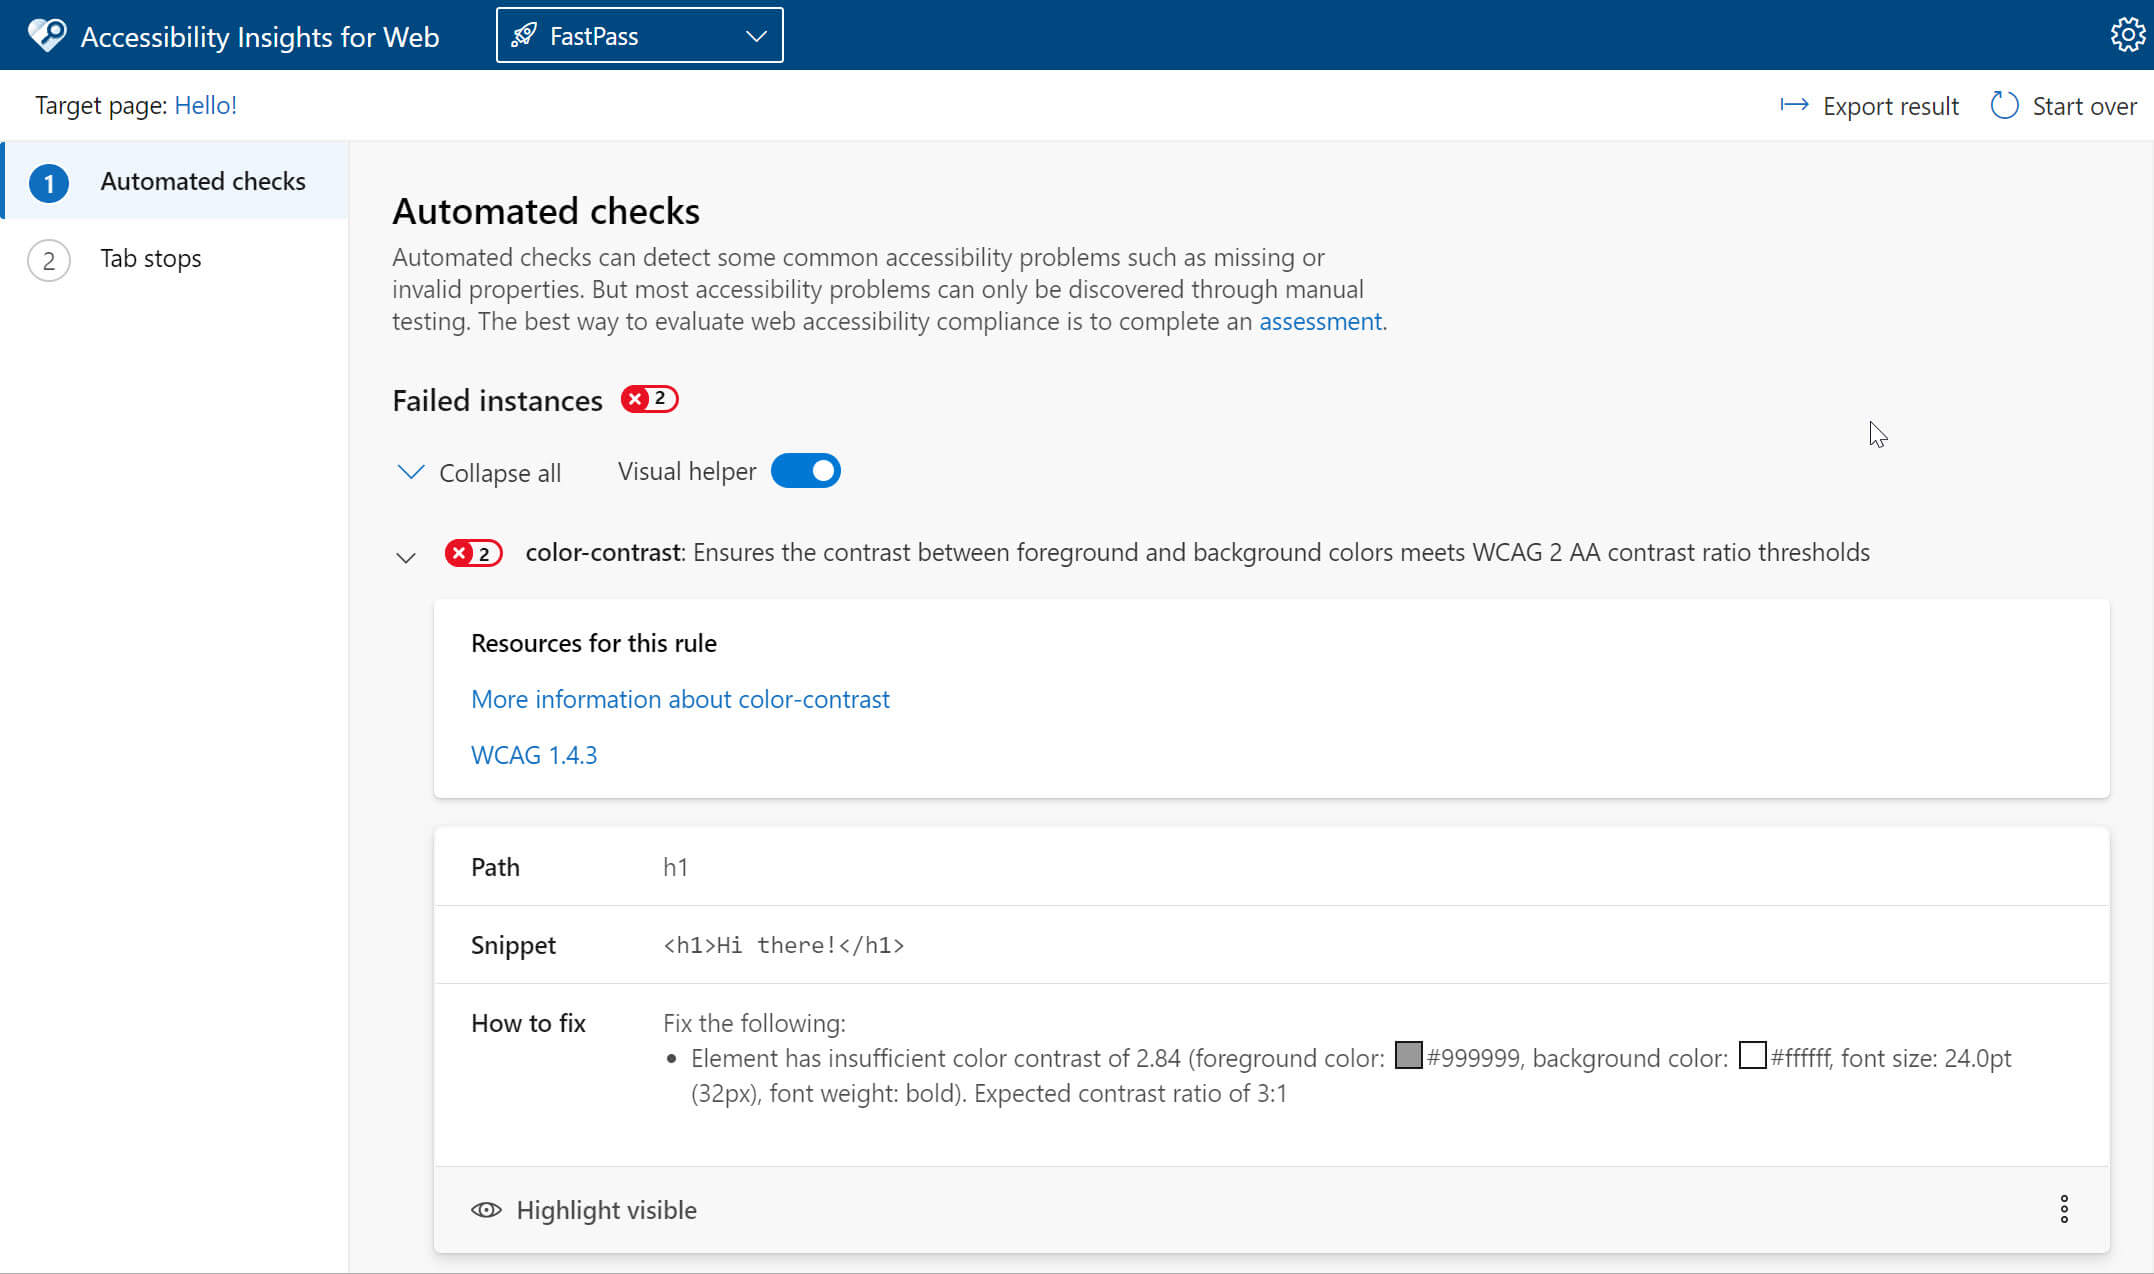Screen dimensions: 2154x1274
Task: Click the Export result arrow icon
Action: pyautogui.click(x=1795, y=105)
